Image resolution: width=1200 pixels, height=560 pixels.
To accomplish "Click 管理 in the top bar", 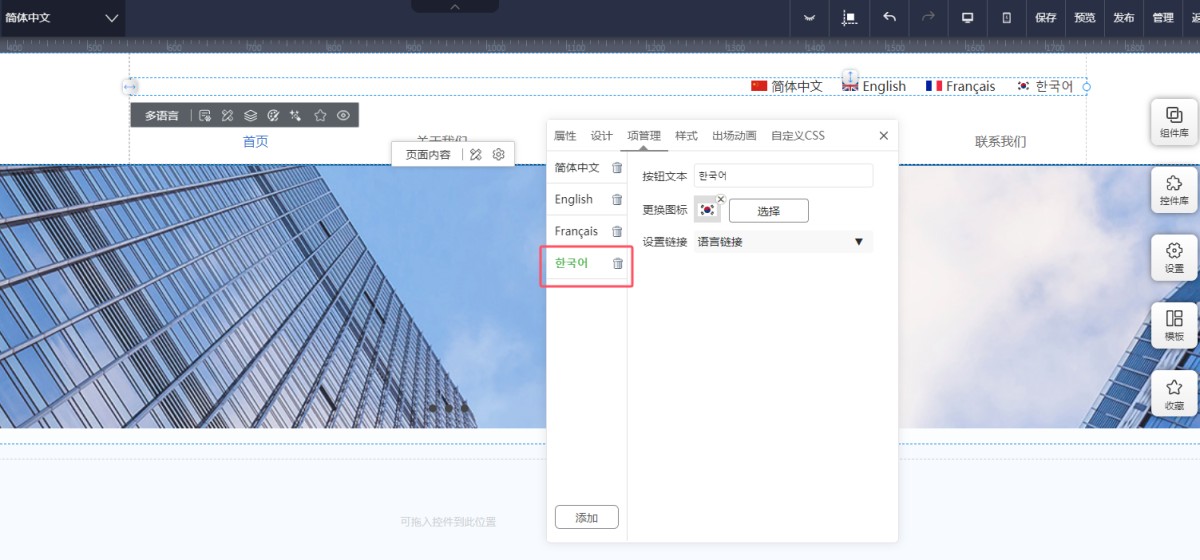I will click(1163, 18).
